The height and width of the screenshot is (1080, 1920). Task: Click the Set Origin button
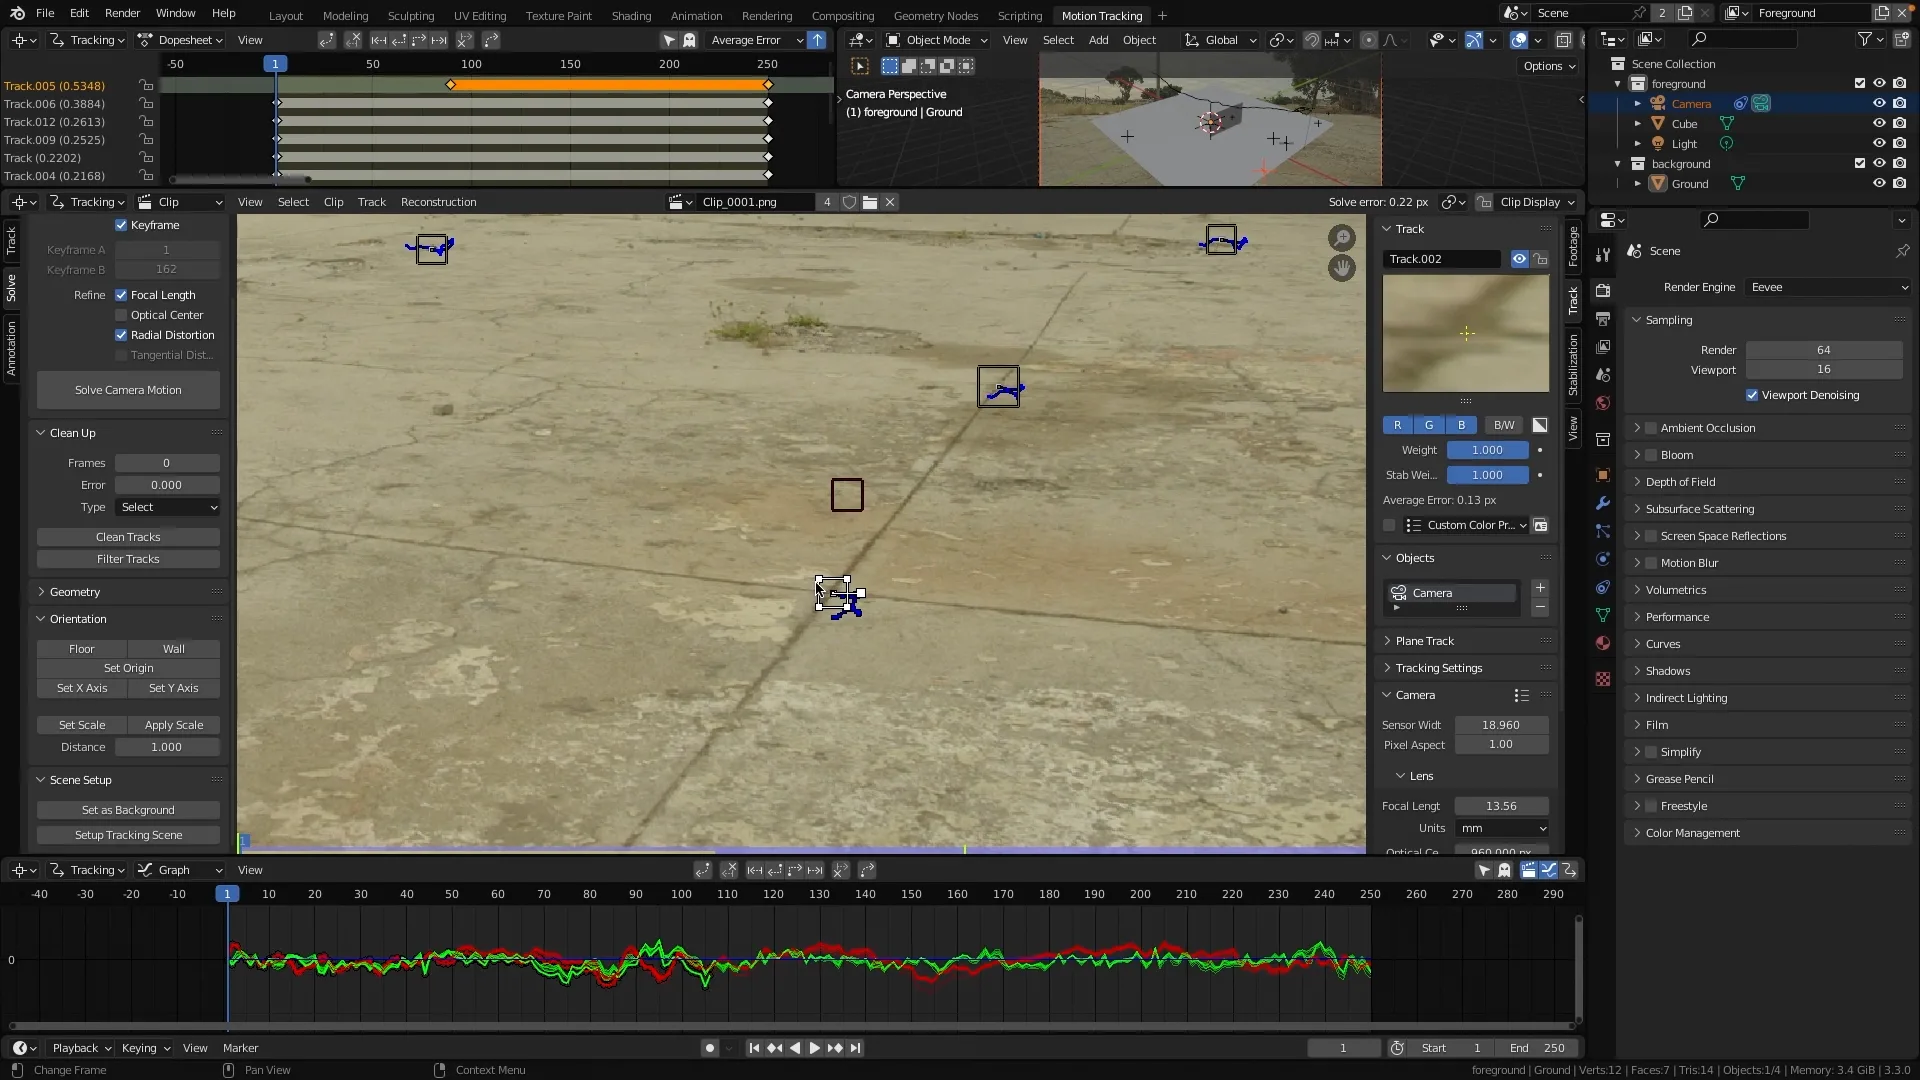point(128,667)
